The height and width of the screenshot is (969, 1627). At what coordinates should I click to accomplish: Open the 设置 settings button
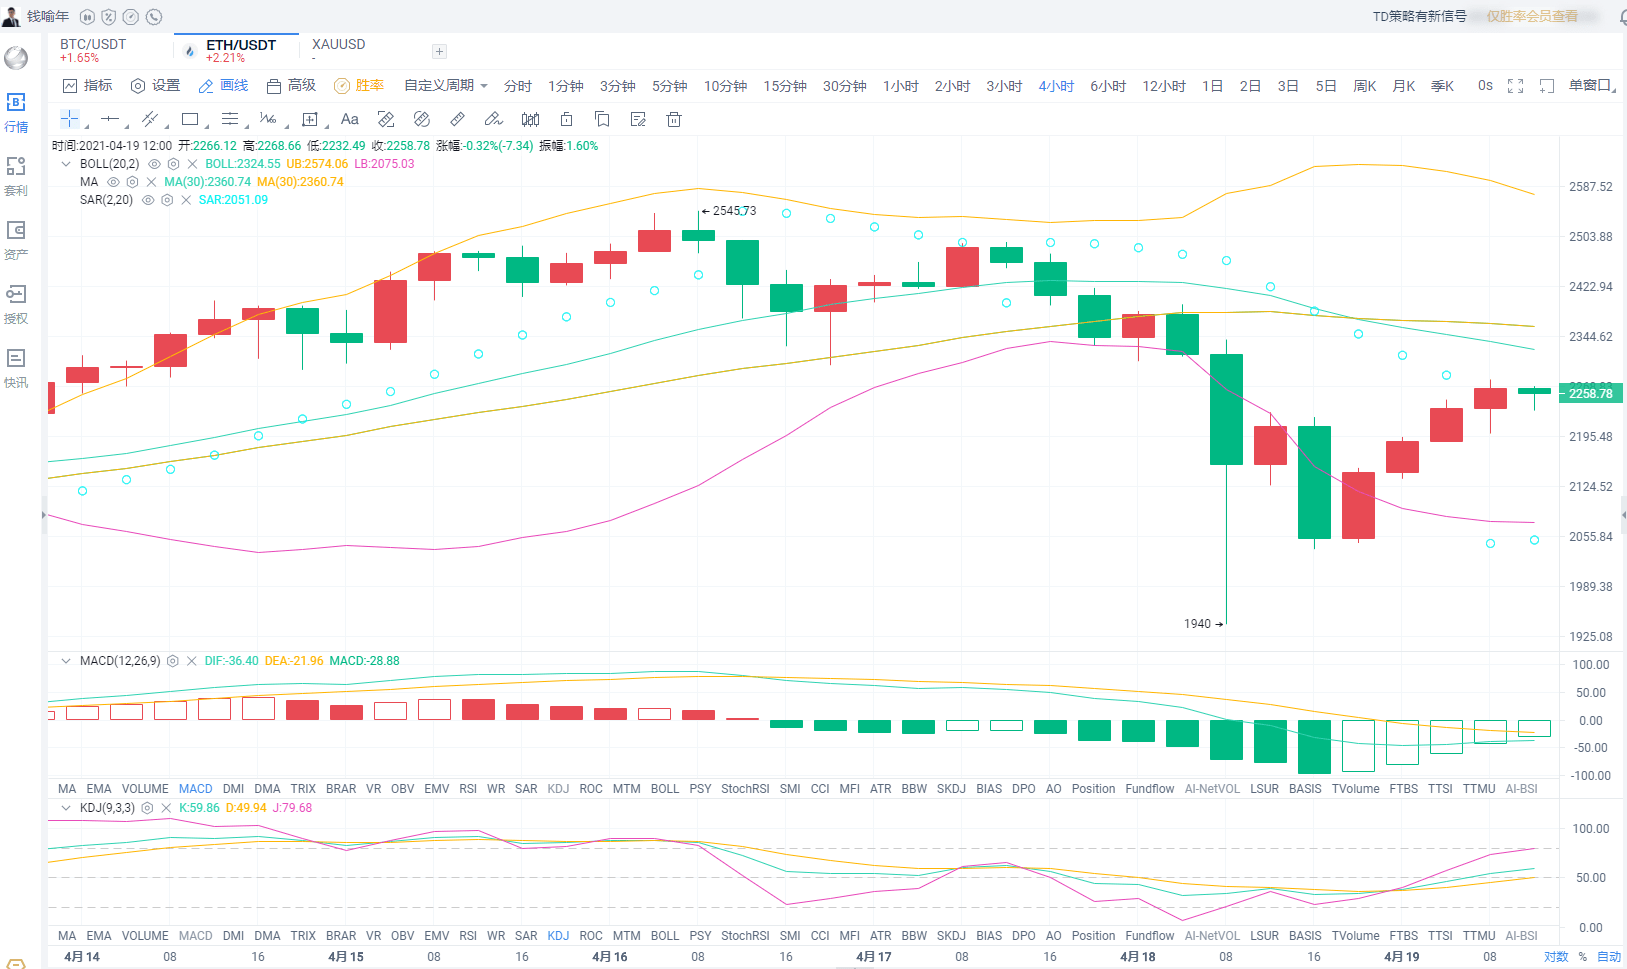[x=155, y=86]
